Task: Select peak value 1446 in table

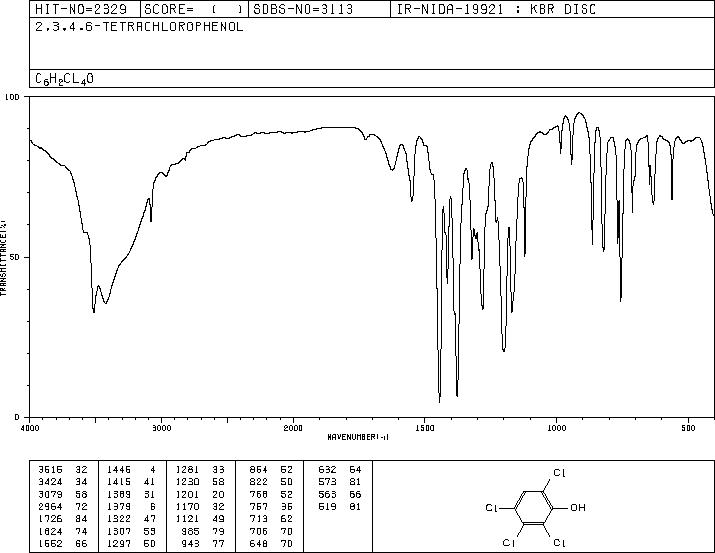Action: pyautogui.click(x=119, y=470)
